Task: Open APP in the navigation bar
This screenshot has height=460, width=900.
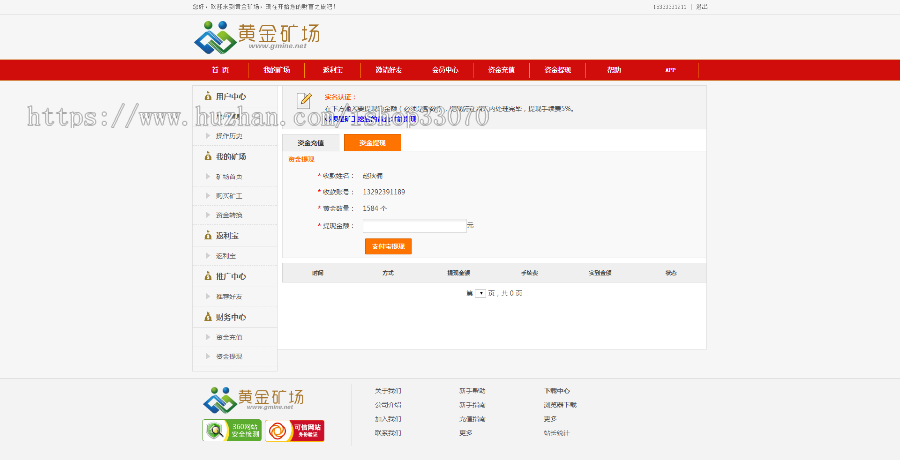Action: click(670, 70)
